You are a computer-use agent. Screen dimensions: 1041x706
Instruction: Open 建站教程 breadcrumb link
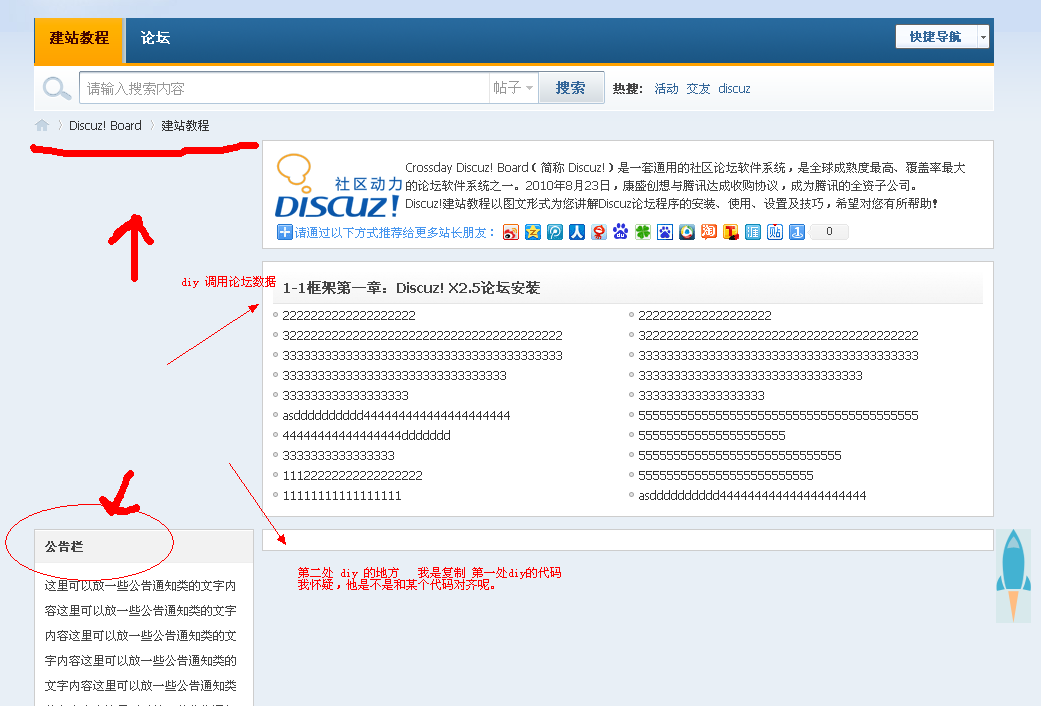click(x=185, y=126)
